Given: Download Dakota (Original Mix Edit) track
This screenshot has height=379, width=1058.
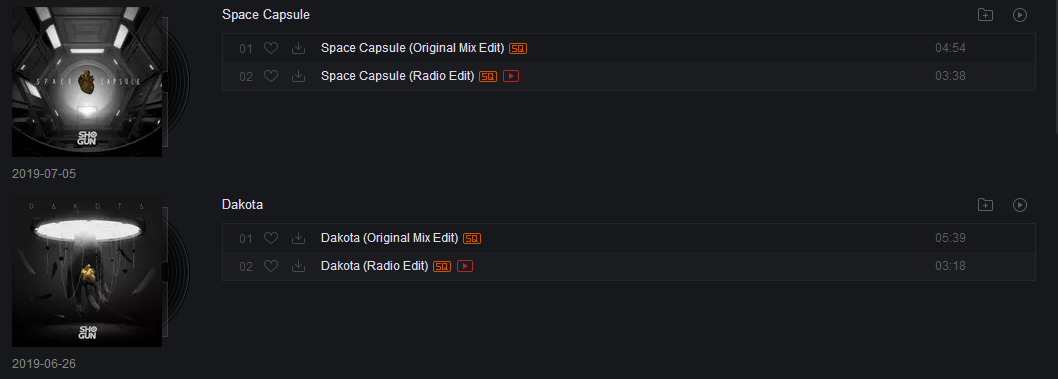Looking at the screenshot, I should 298,238.
